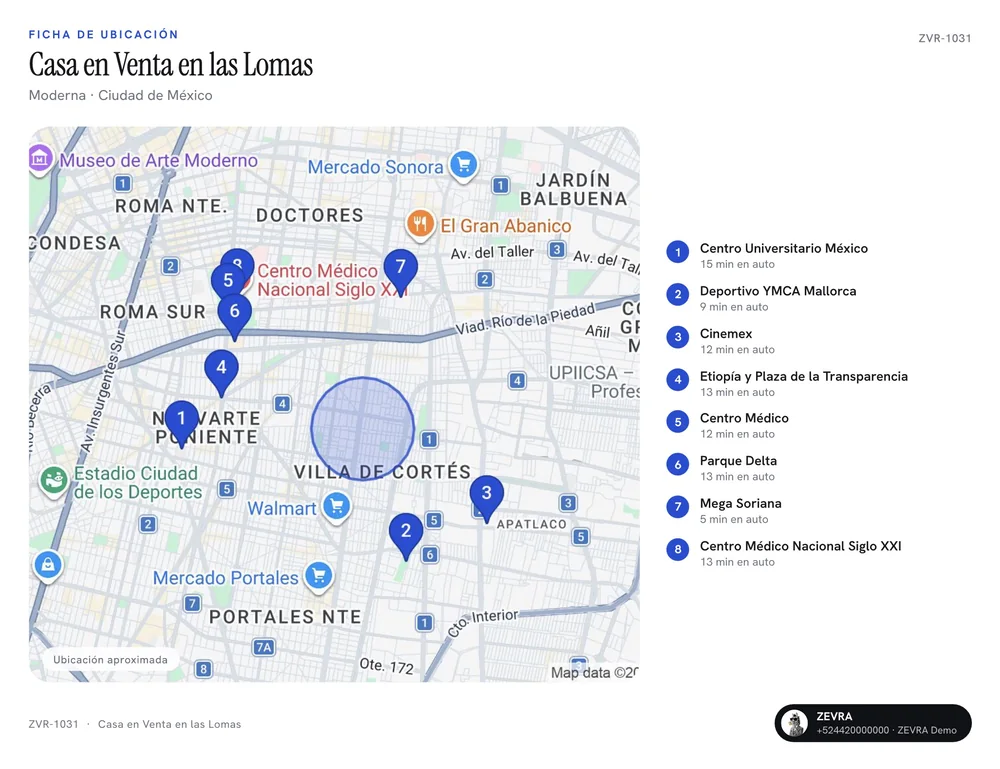Click the APATLACO map label
1000x769 pixels.
tap(531, 524)
